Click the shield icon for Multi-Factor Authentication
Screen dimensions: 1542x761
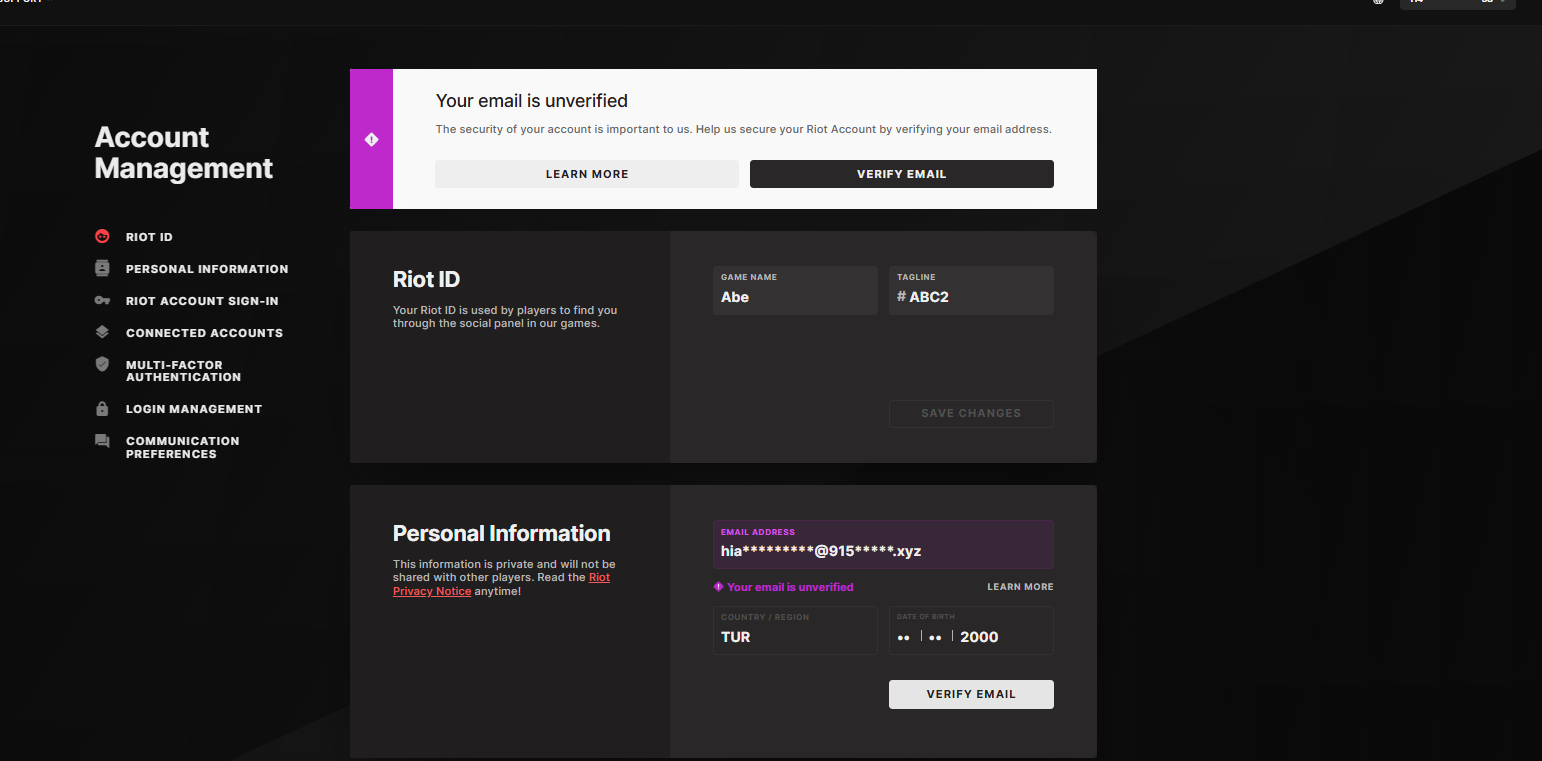click(x=102, y=365)
